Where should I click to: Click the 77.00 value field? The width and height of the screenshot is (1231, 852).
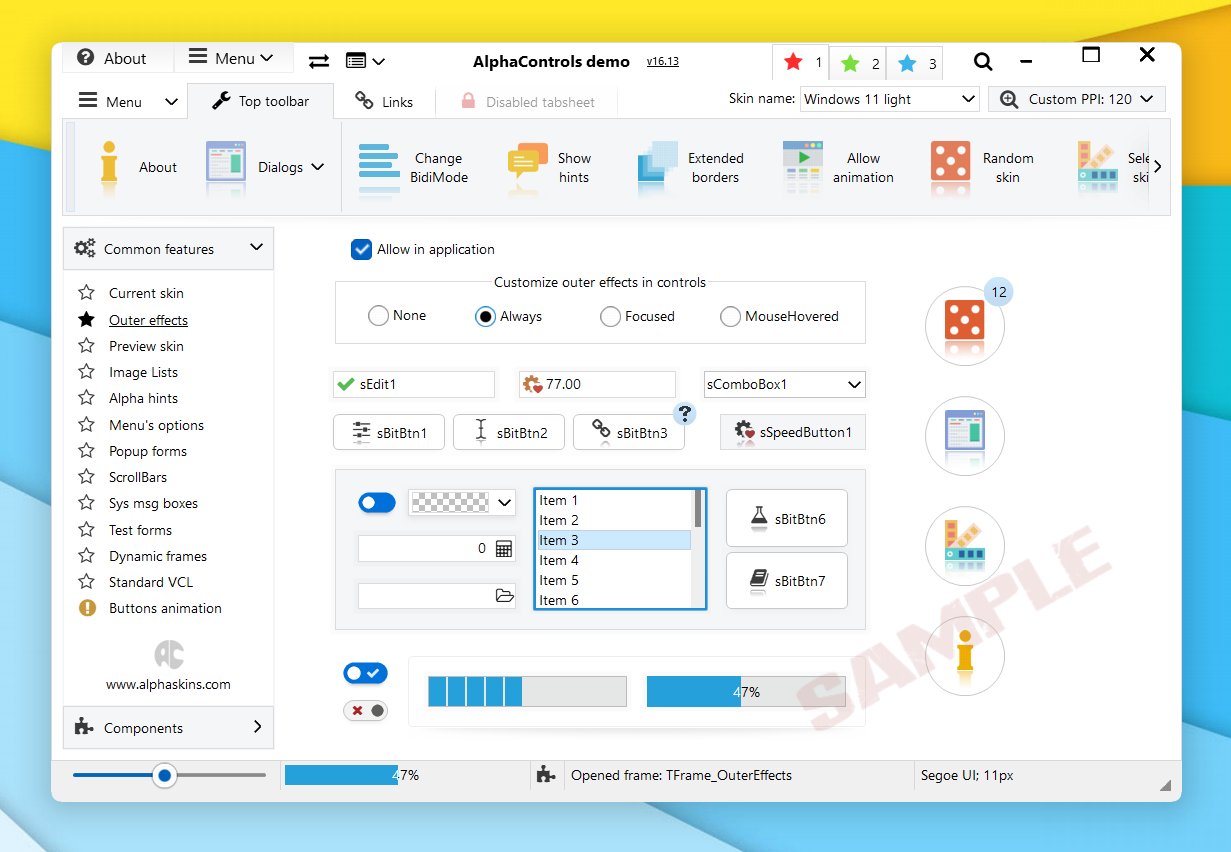(x=598, y=384)
